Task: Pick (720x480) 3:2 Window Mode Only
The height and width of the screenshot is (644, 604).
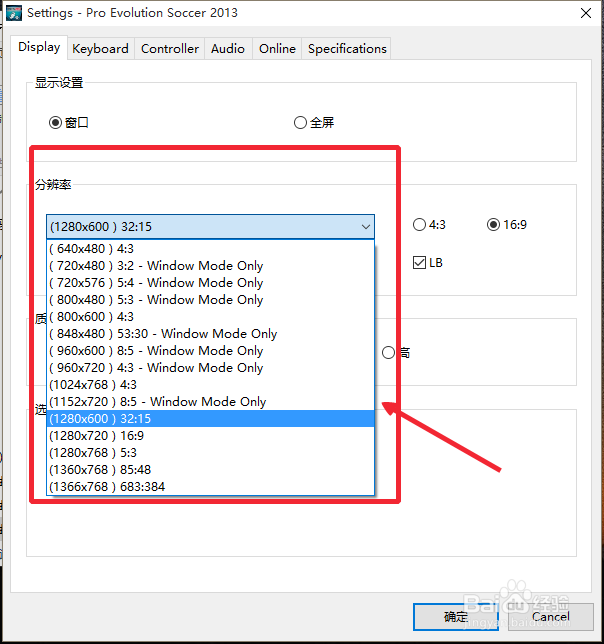Action: (211, 266)
